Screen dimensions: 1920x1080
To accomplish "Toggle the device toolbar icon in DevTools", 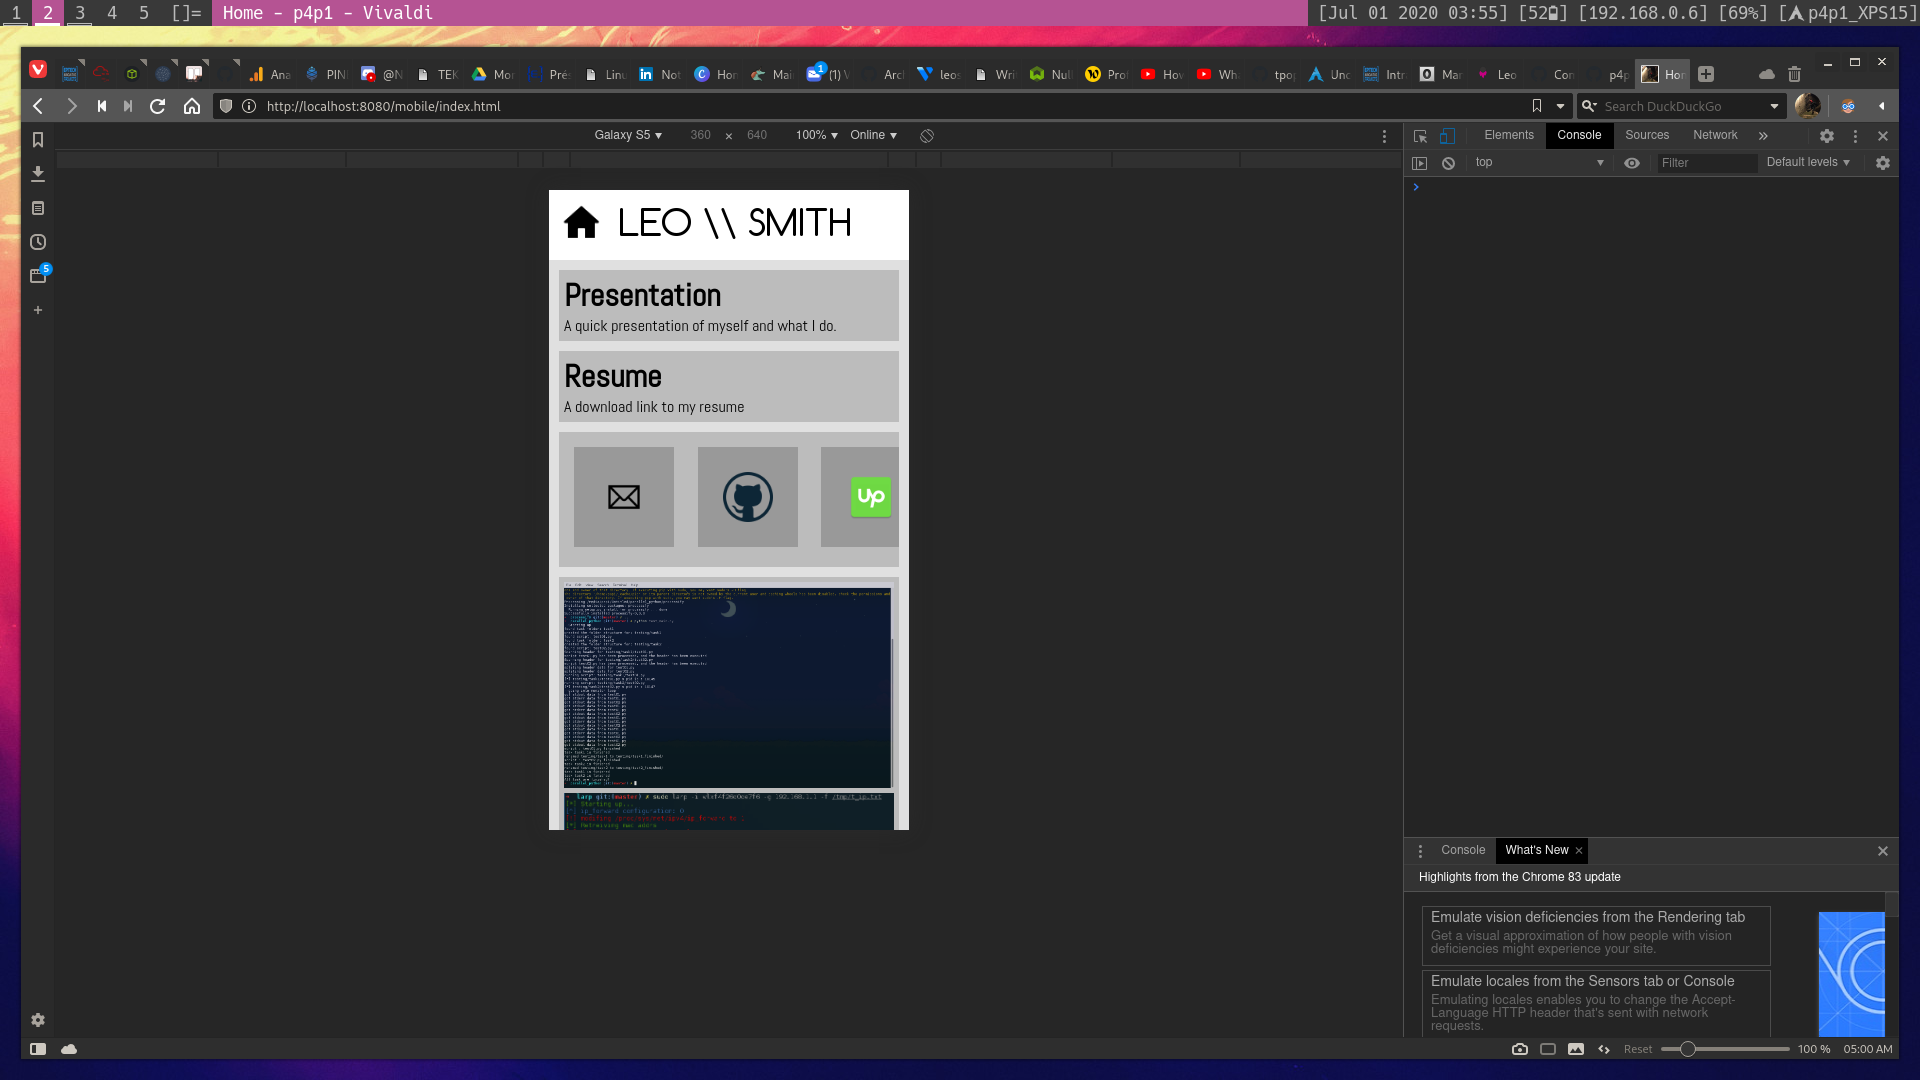I will [x=1447, y=136].
